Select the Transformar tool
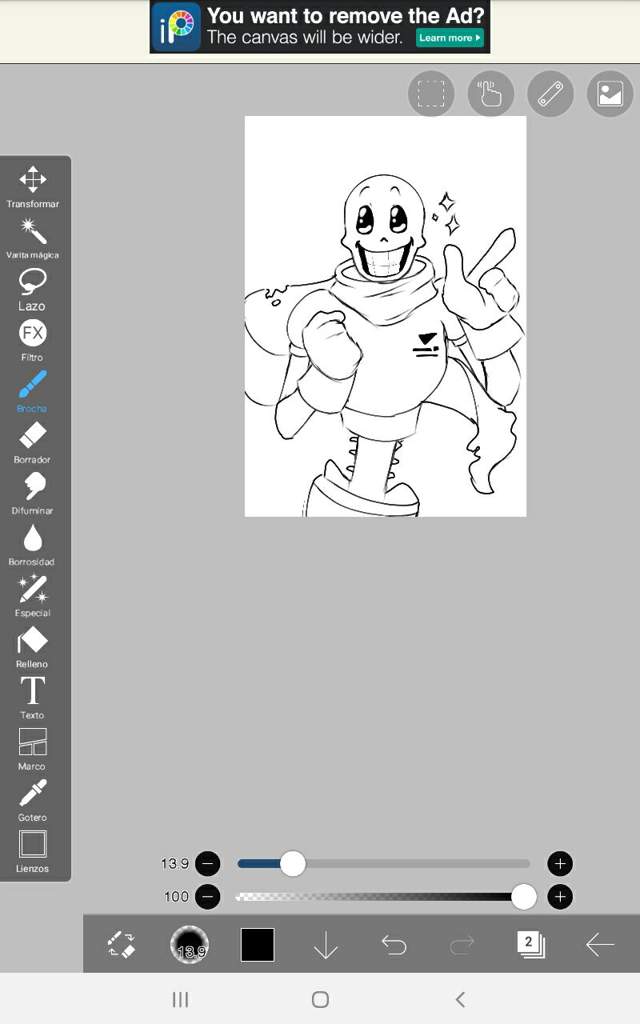Image resolution: width=640 pixels, height=1024 pixels. [33, 186]
